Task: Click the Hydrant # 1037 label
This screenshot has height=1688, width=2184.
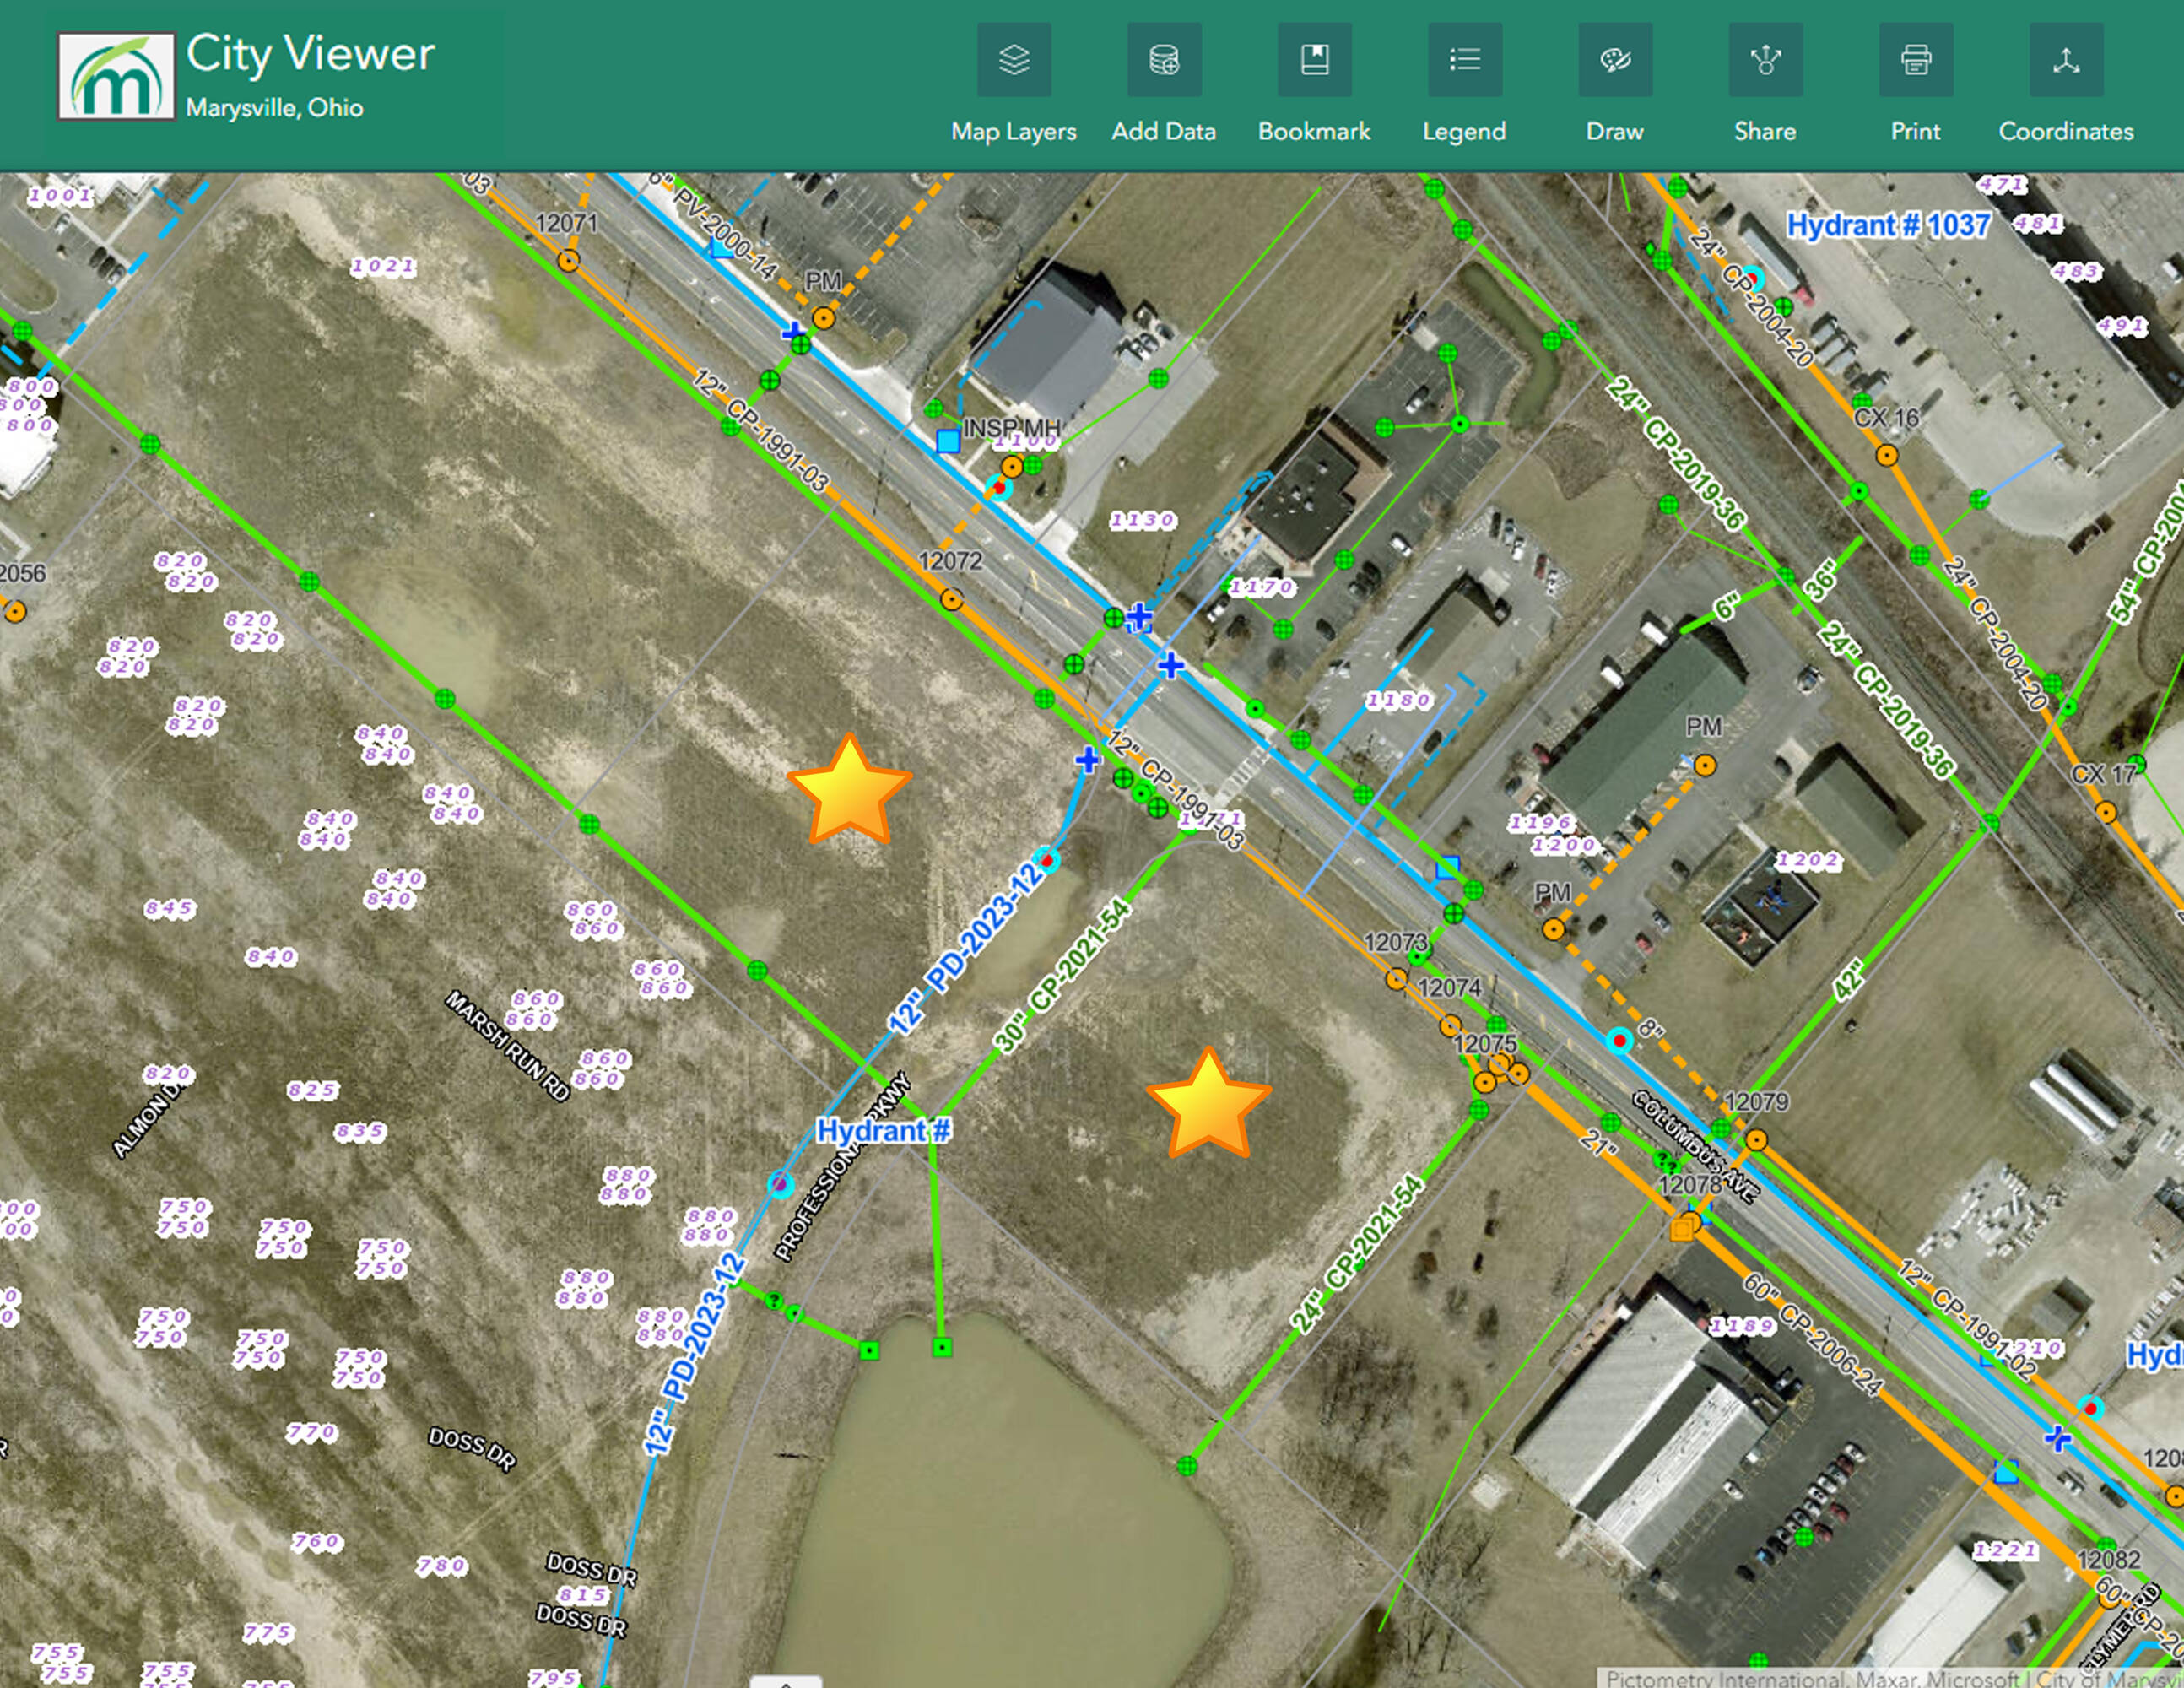Action: (1888, 226)
